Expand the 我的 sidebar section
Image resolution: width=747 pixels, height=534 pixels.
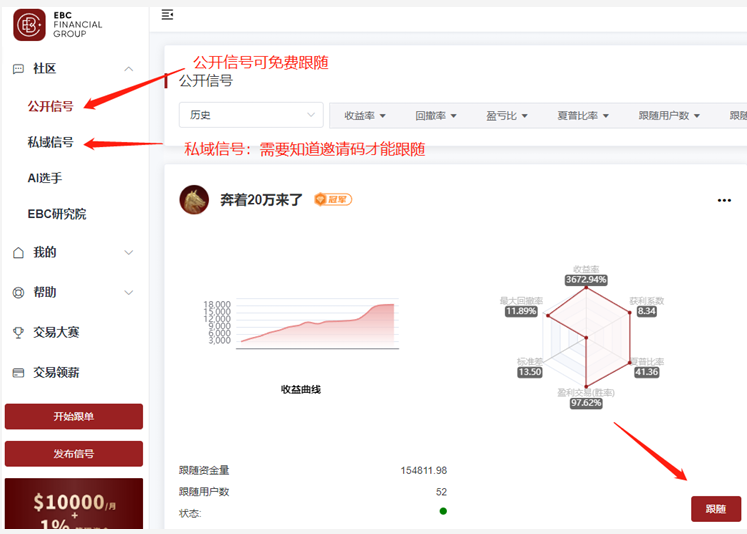[128, 253]
